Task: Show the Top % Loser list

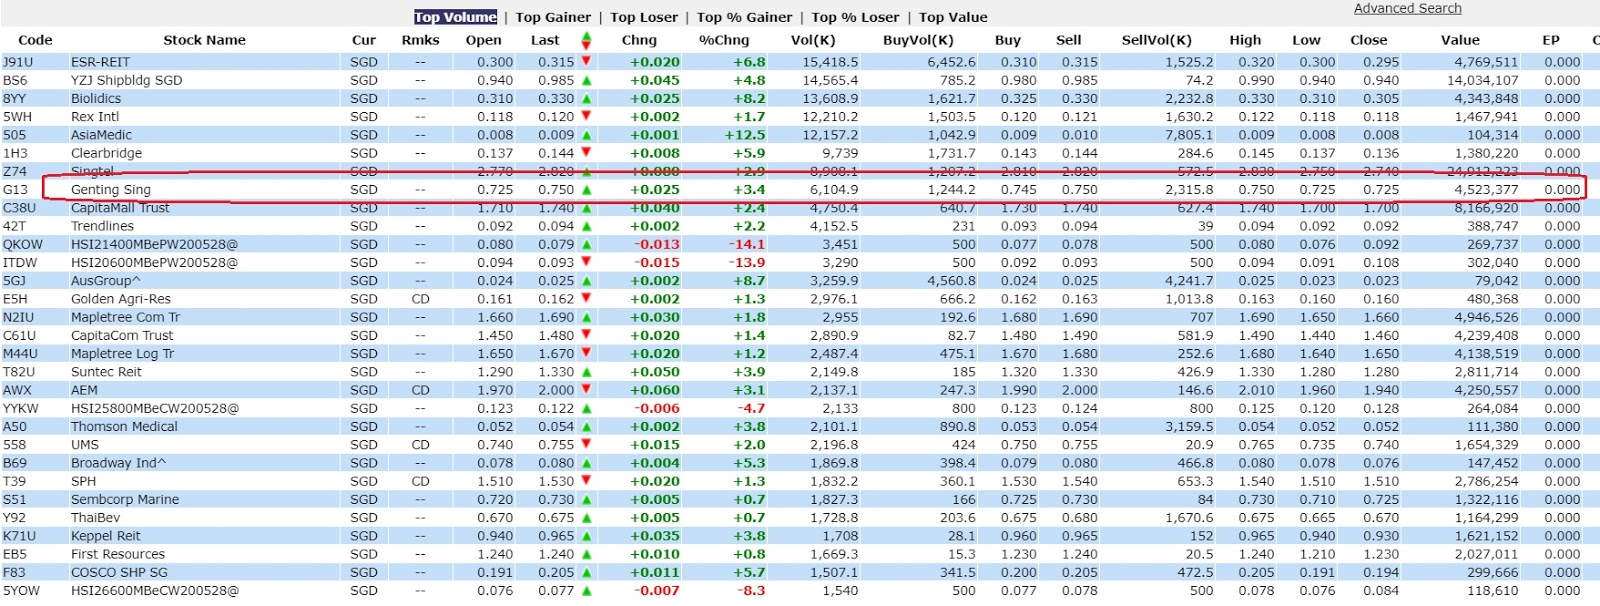Action: pos(855,17)
